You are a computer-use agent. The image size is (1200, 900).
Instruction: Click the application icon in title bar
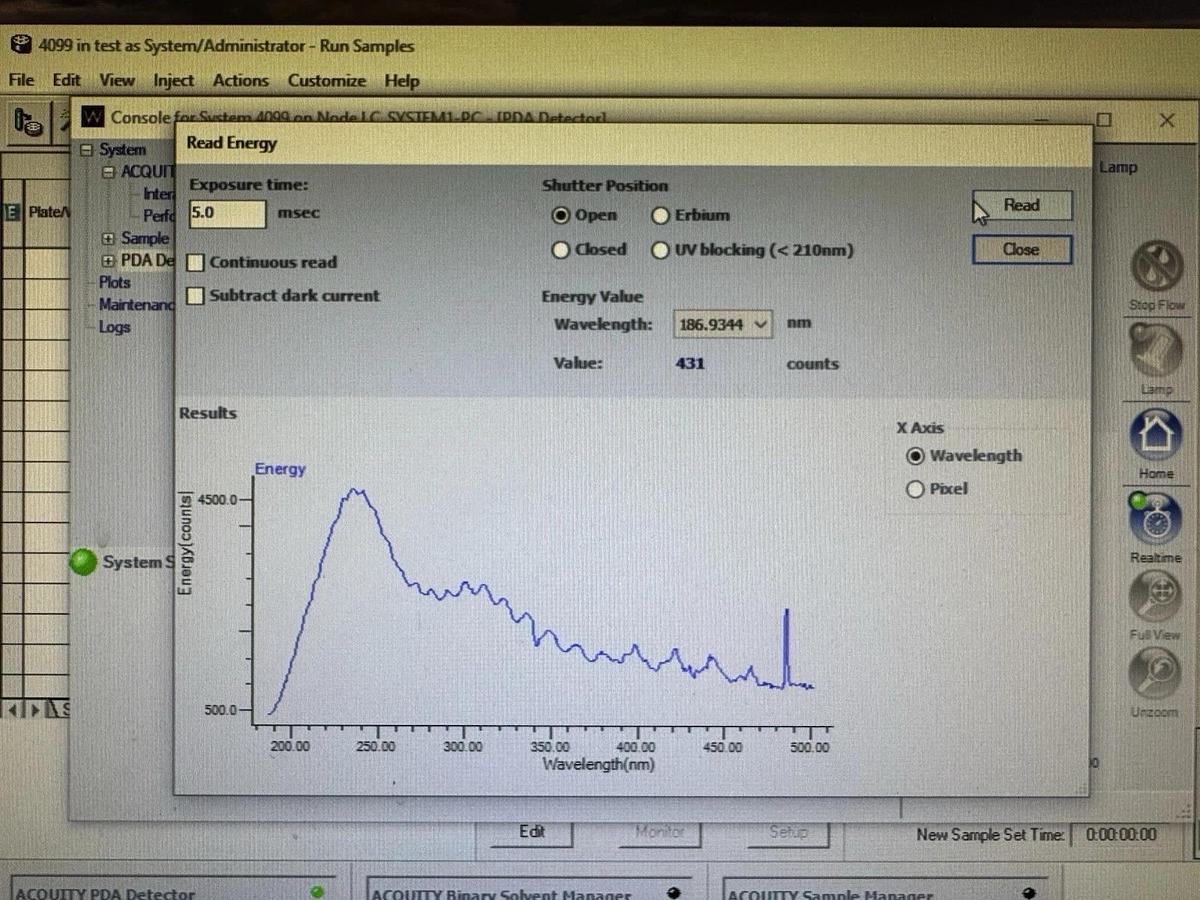click(20, 45)
